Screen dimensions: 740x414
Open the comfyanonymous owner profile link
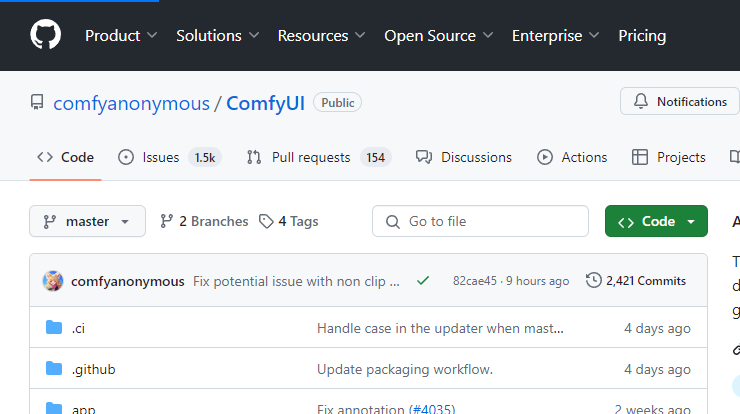[x=131, y=103]
